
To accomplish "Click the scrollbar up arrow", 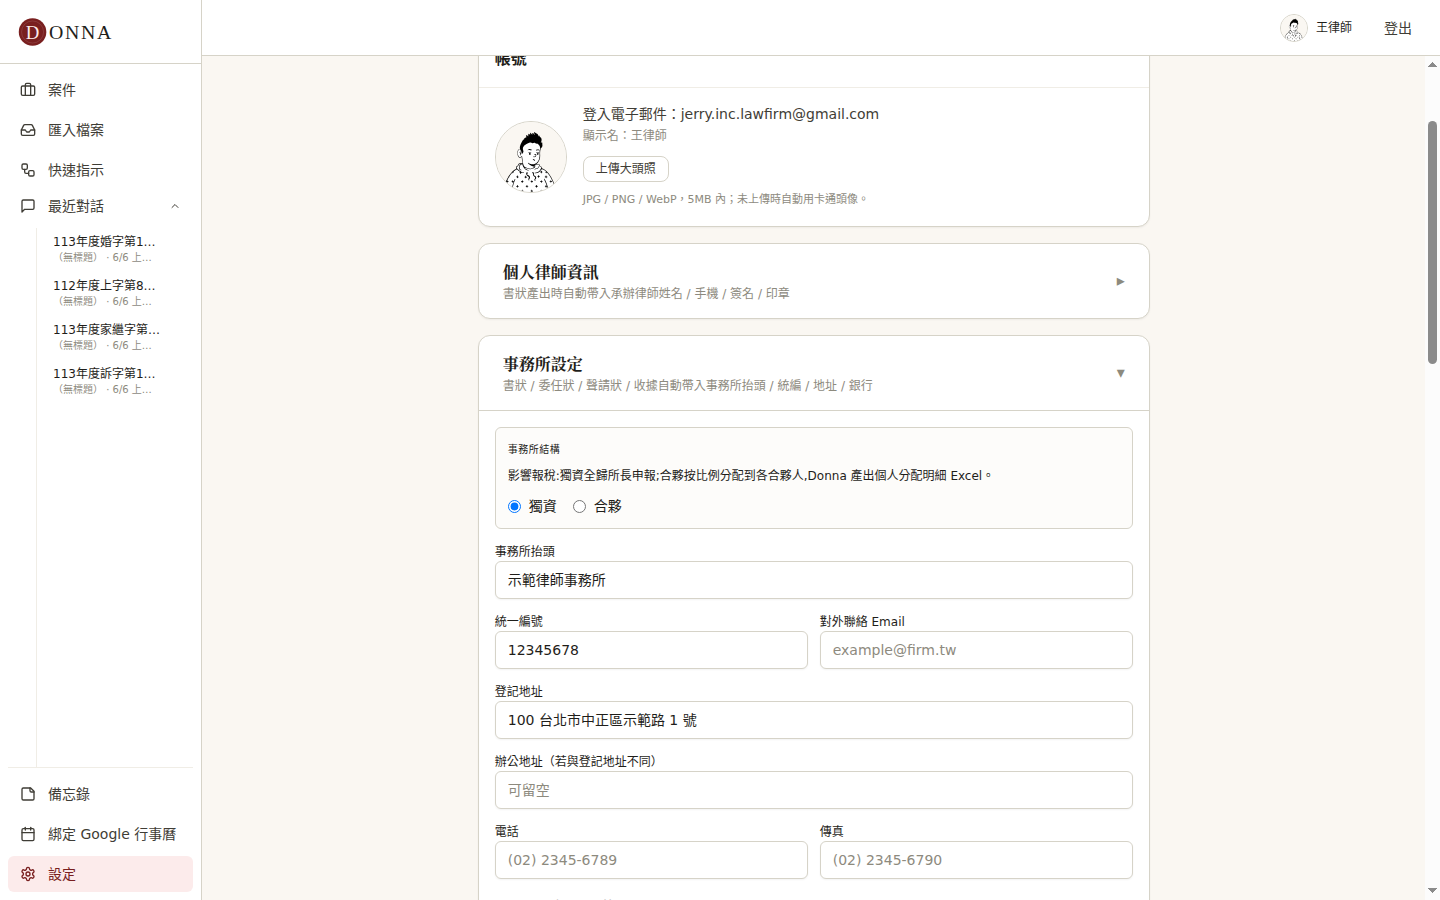I will (1432, 64).
